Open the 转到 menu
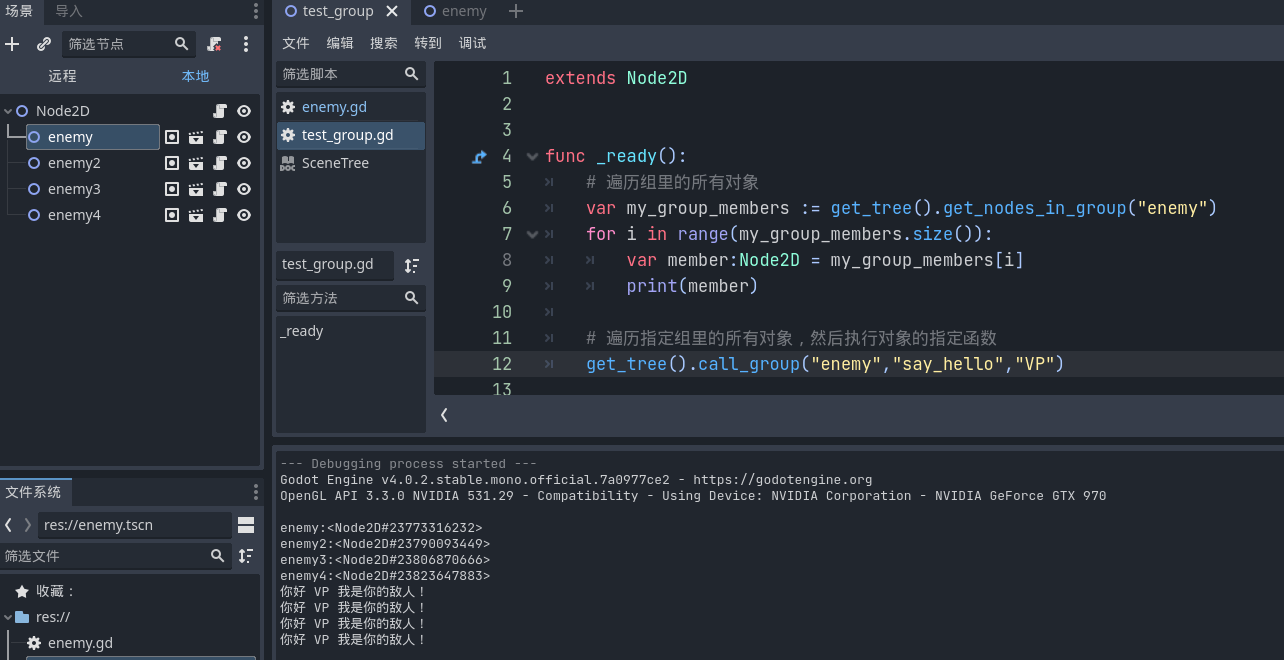The width and height of the screenshot is (1284, 660). (x=428, y=43)
